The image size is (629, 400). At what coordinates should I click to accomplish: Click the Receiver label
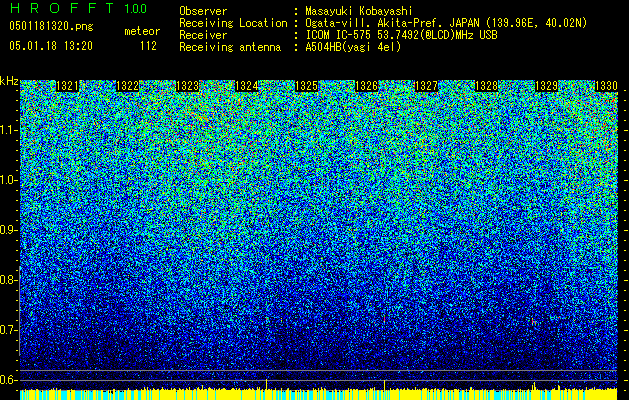[x=203, y=35]
